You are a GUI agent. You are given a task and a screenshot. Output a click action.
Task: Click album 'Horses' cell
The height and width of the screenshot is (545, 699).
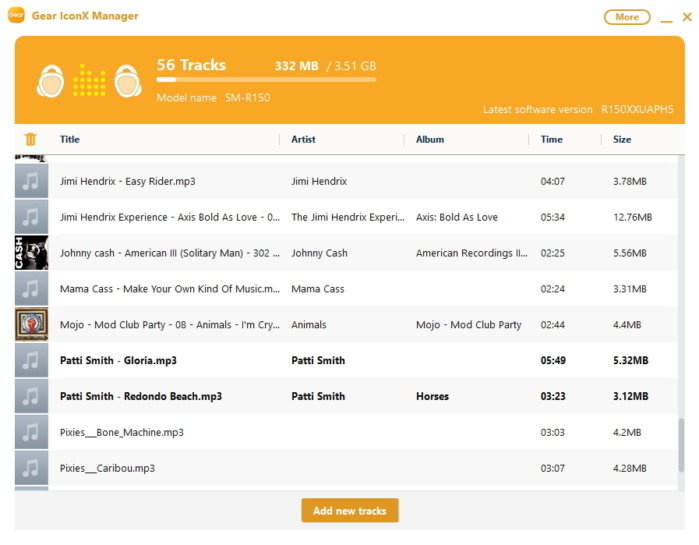coord(432,396)
